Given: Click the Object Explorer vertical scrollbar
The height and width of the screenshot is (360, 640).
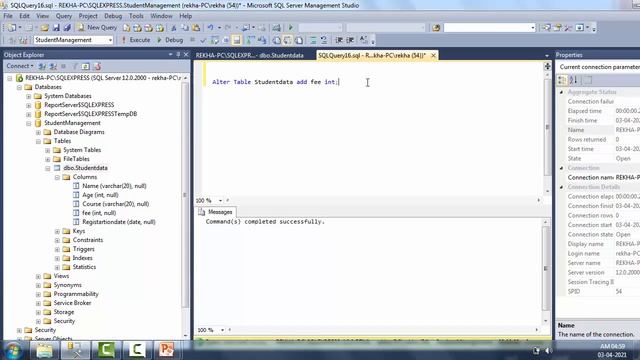Looking at the screenshot, I should [x=185, y=206].
